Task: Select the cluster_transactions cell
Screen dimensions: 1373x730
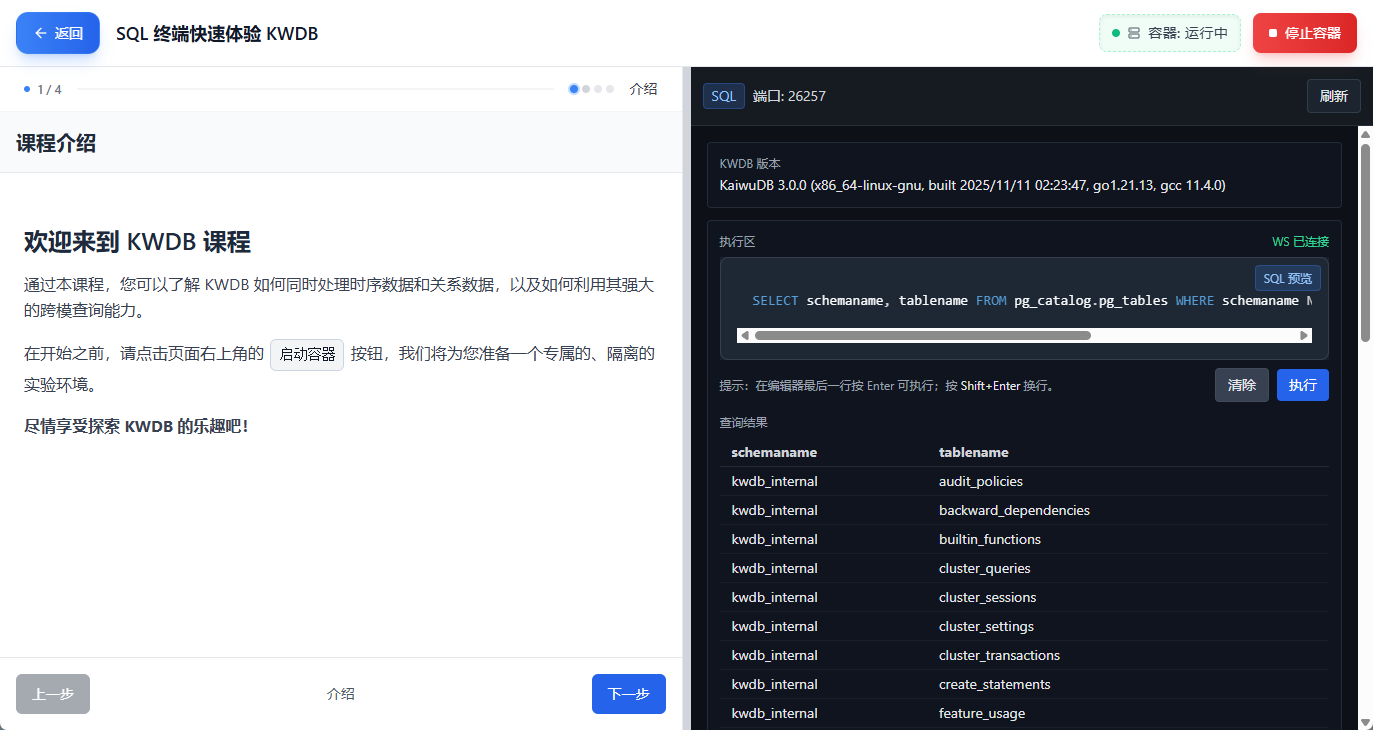Action: 999,655
